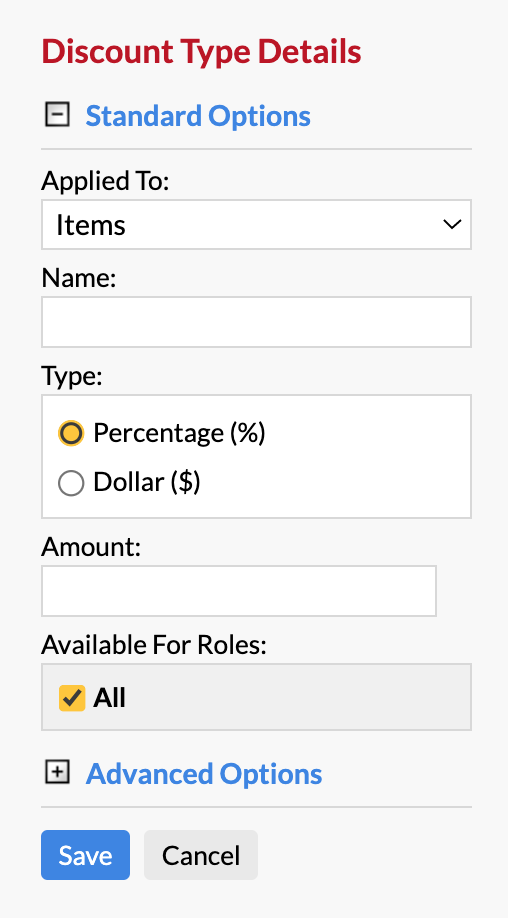Click the Discount Type Details title
This screenshot has width=508, height=918.
point(201,52)
